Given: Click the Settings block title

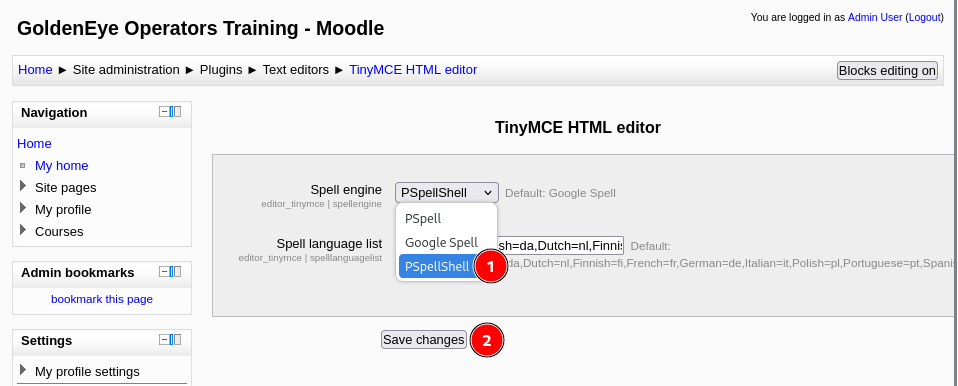Looking at the screenshot, I should (x=46, y=341).
